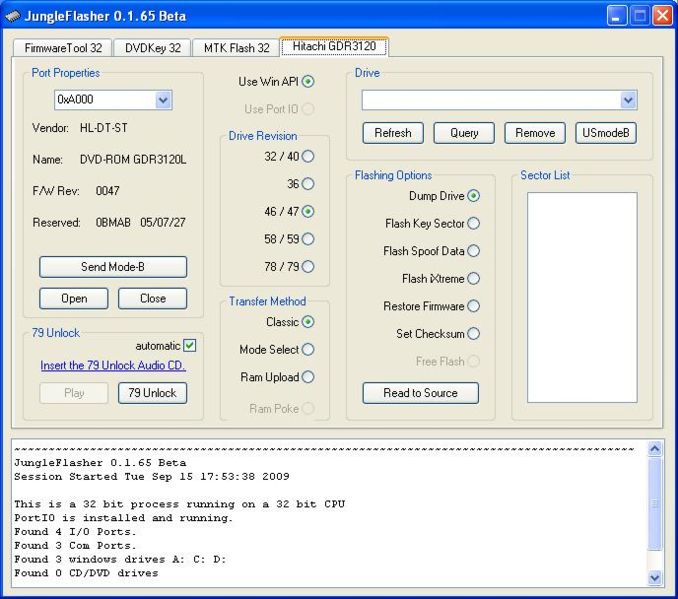Click the Read to Source button
Screen dimensions: 678x599
point(420,393)
